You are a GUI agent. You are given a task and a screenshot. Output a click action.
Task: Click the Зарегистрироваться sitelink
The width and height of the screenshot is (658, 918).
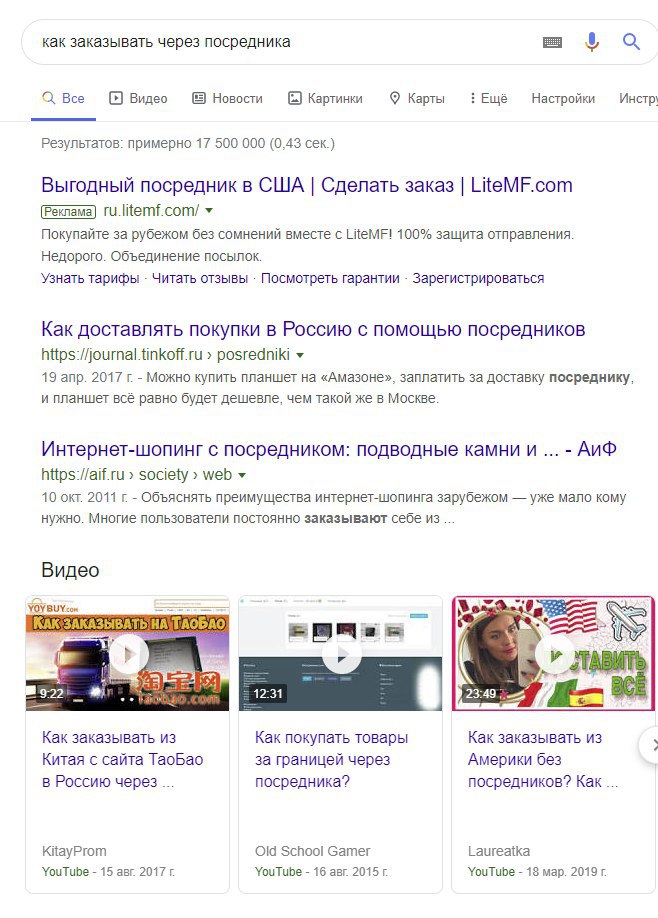tap(478, 278)
